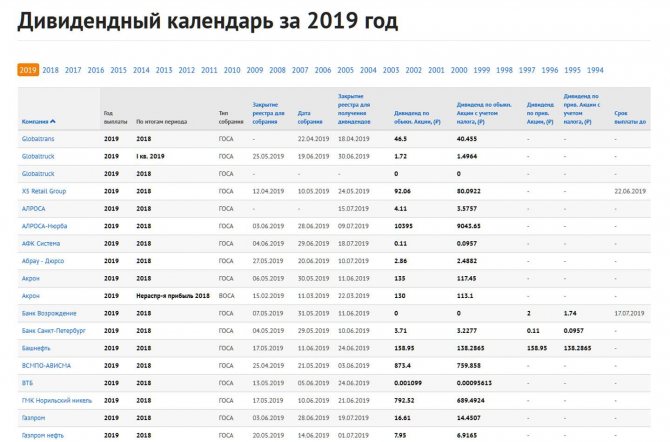Image resolution: width=670 pixels, height=442 pixels.
Task: Select year 1998
Action: (504, 70)
